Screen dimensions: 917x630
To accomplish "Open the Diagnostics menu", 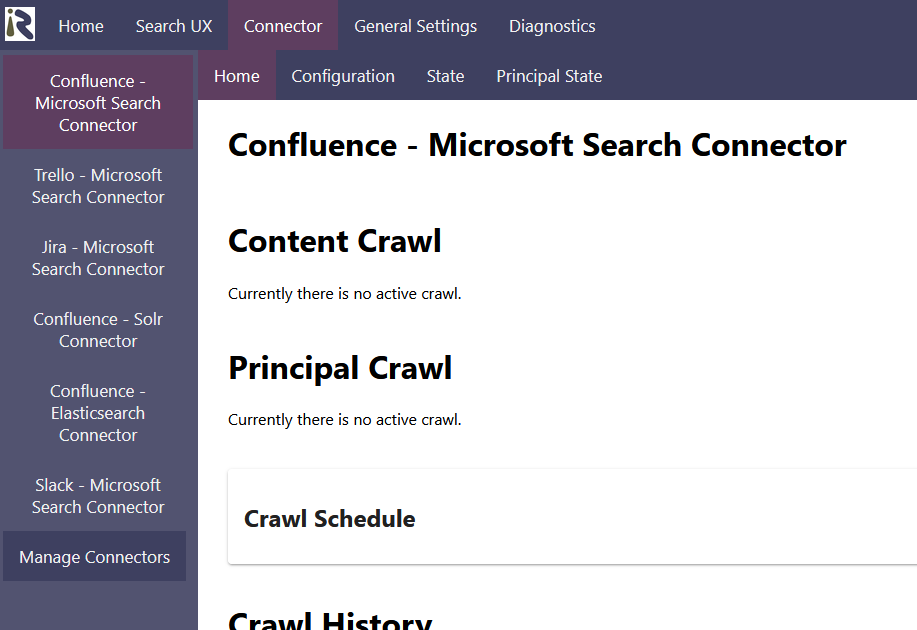I will (x=552, y=26).
